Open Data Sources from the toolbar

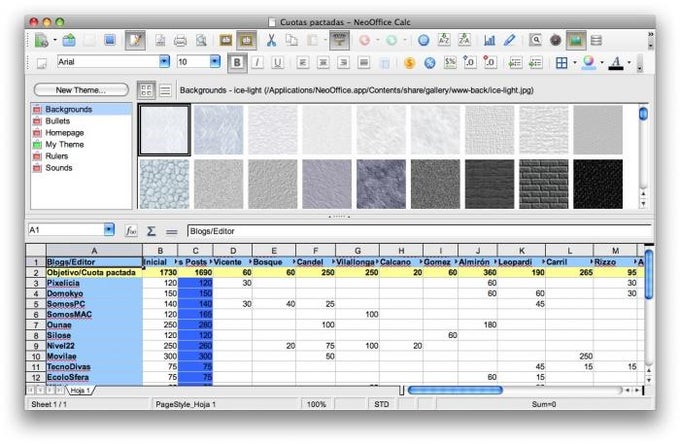pyautogui.click(x=596, y=40)
